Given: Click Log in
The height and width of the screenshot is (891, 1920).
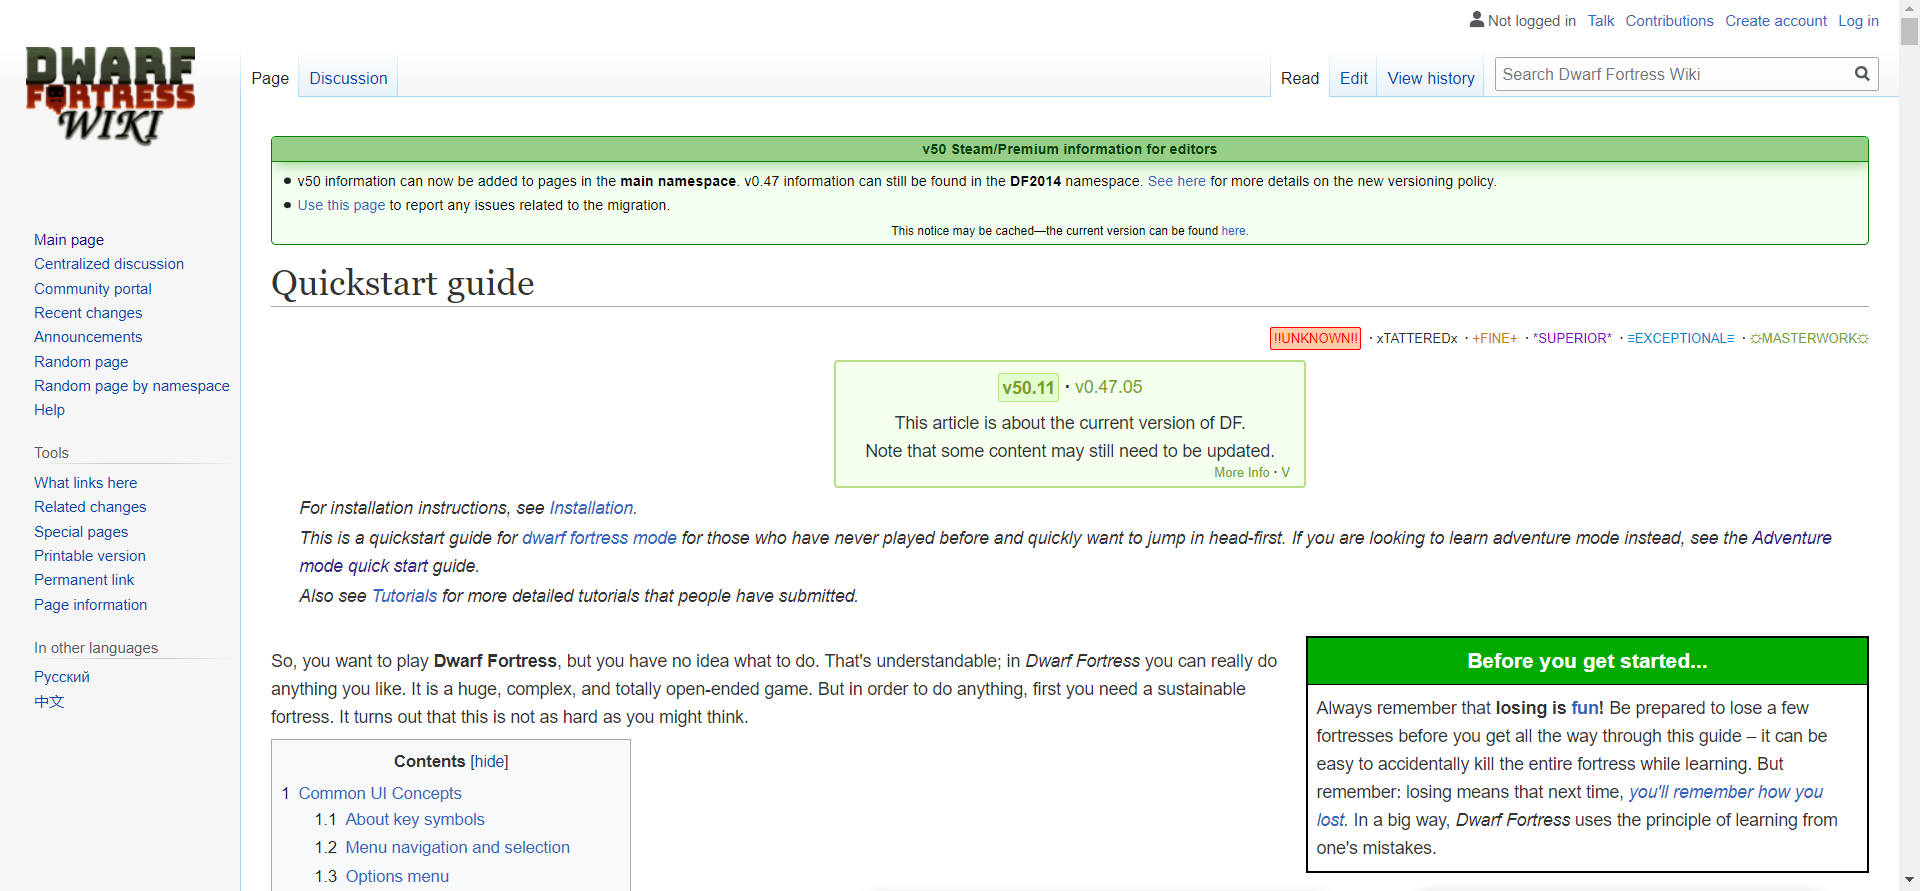Looking at the screenshot, I should pyautogui.click(x=1858, y=21).
